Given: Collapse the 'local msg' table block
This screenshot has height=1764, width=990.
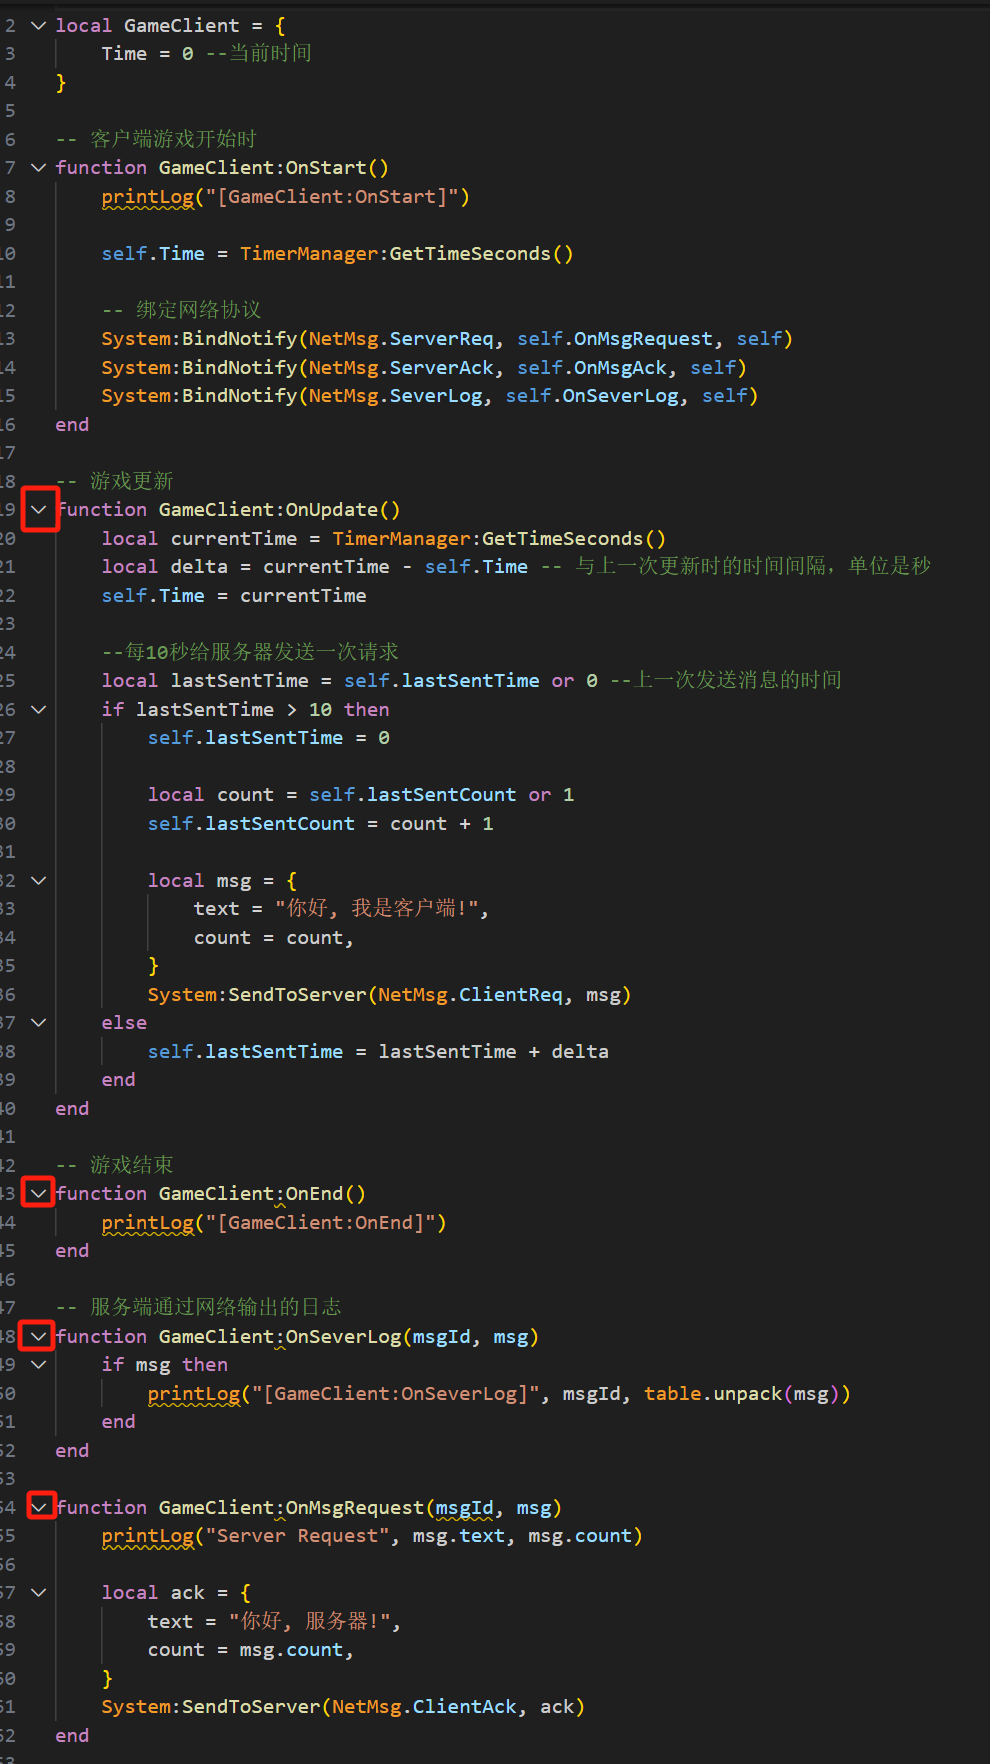Looking at the screenshot, I should click(39, 880).
